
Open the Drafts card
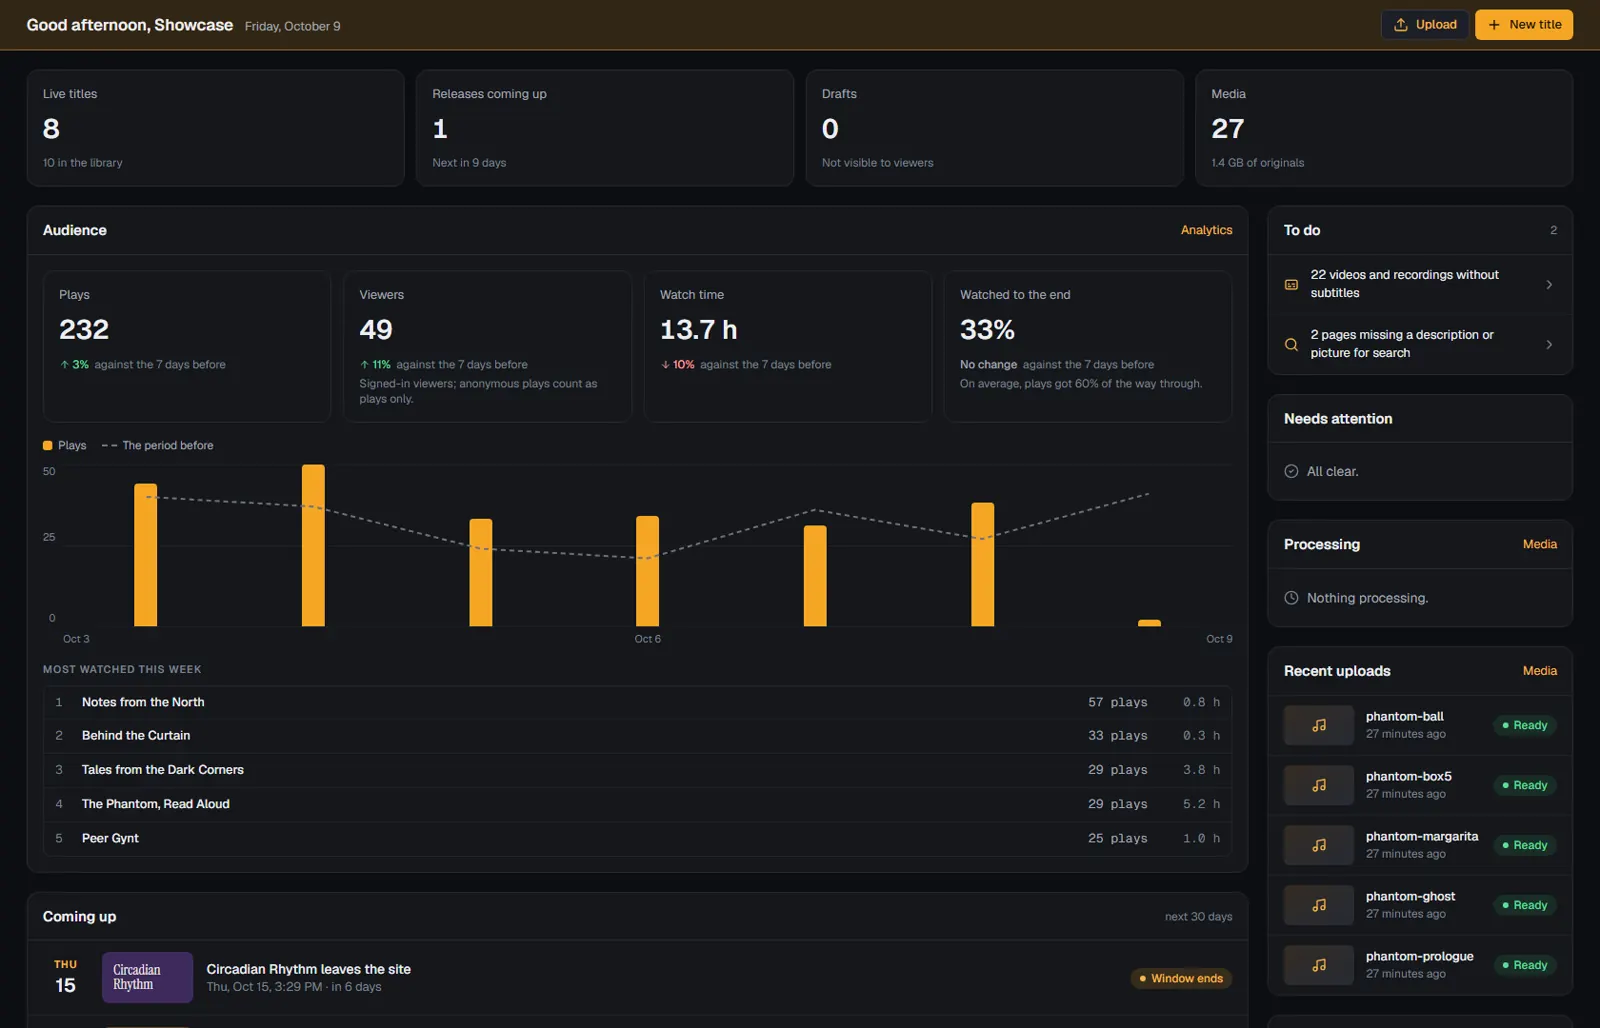point(995,128)
